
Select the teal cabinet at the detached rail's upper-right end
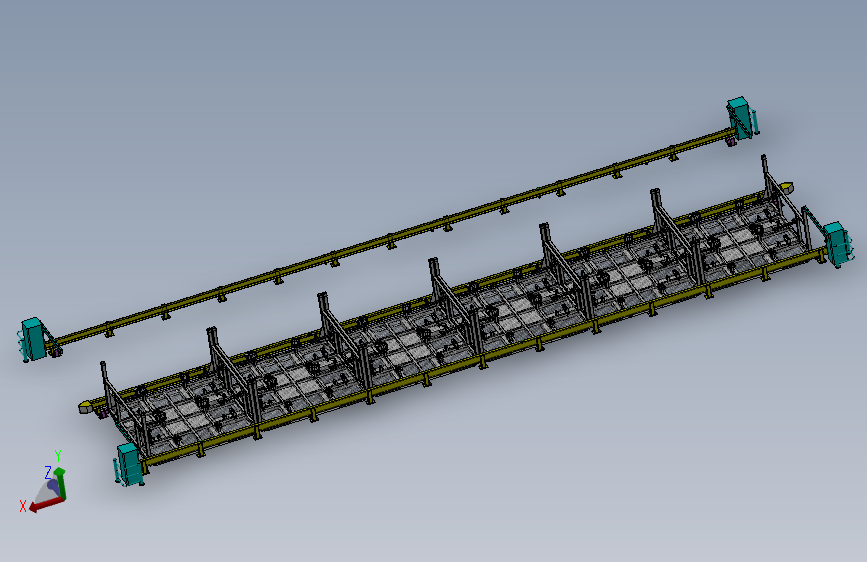[739, 118]
